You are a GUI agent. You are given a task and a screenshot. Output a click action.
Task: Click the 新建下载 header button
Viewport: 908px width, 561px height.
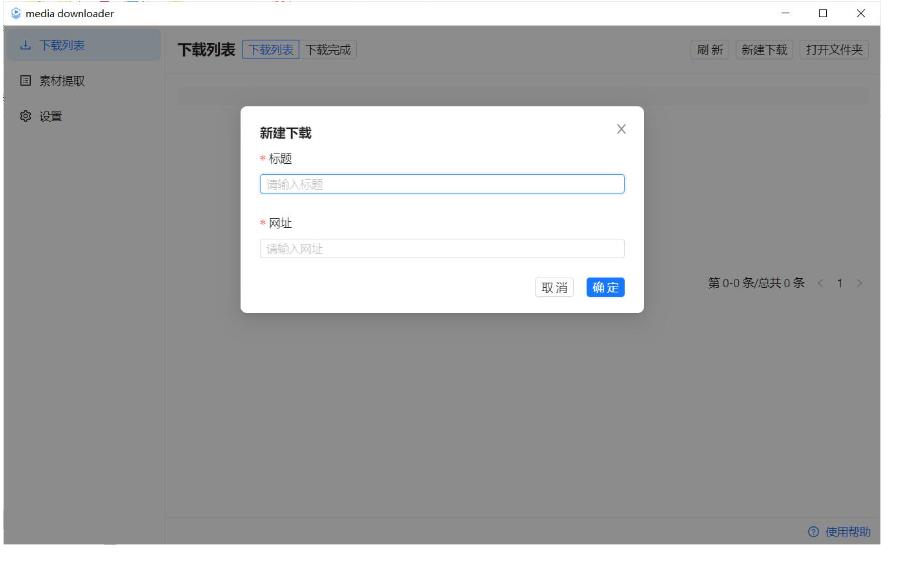pos(763,50)
